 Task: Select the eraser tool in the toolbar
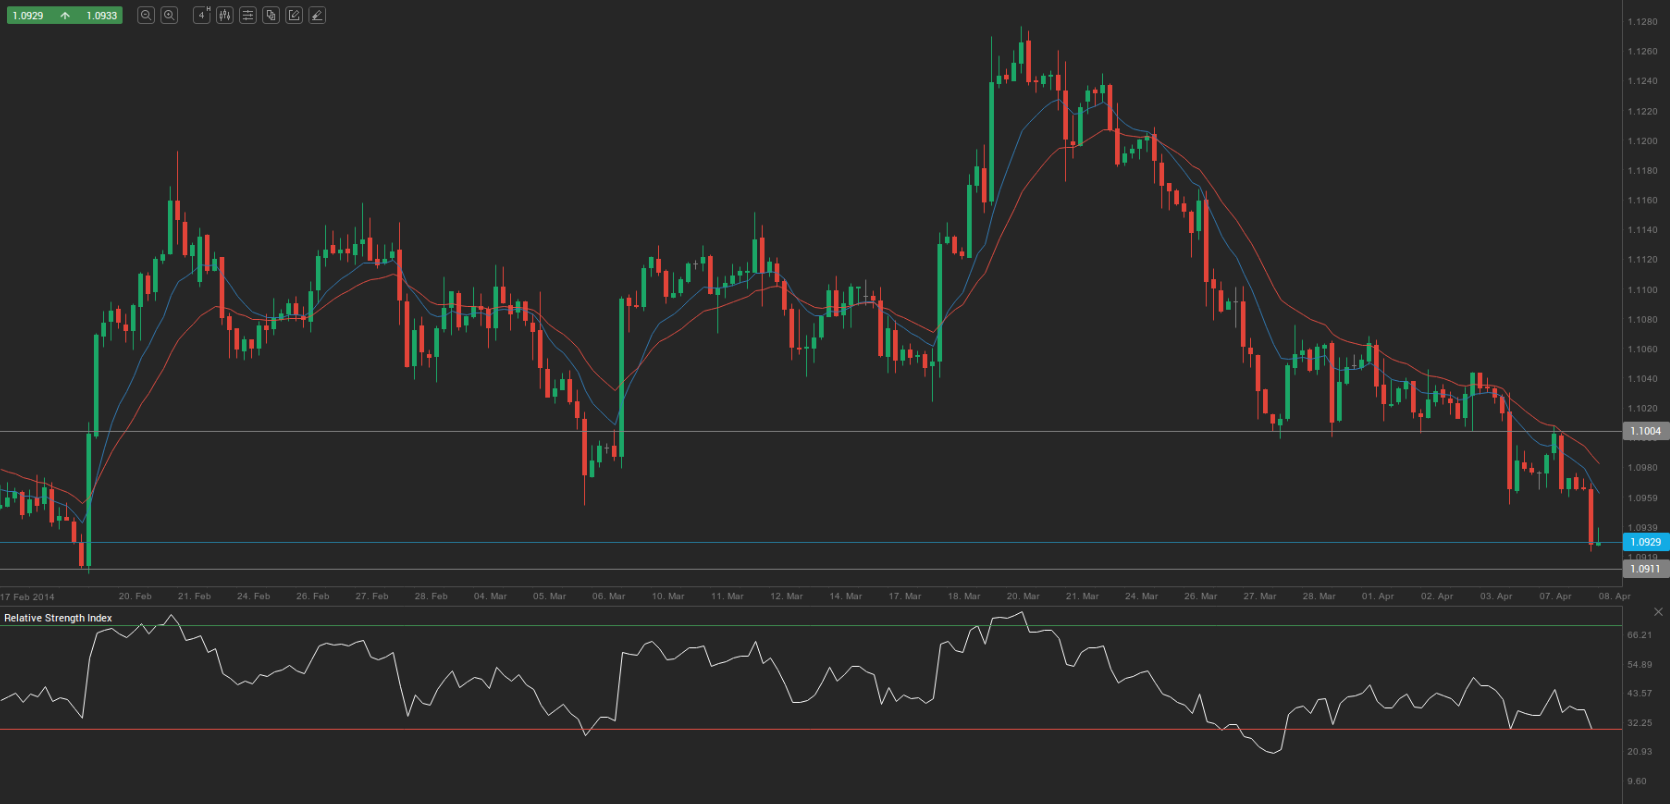[x=317, y=15]
